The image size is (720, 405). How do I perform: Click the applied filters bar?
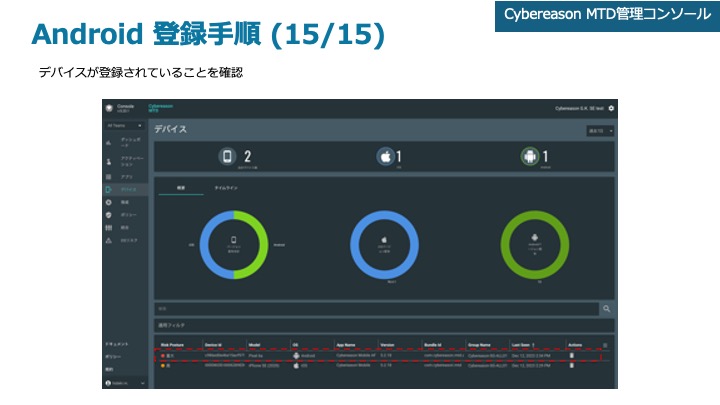coord(384,325)
